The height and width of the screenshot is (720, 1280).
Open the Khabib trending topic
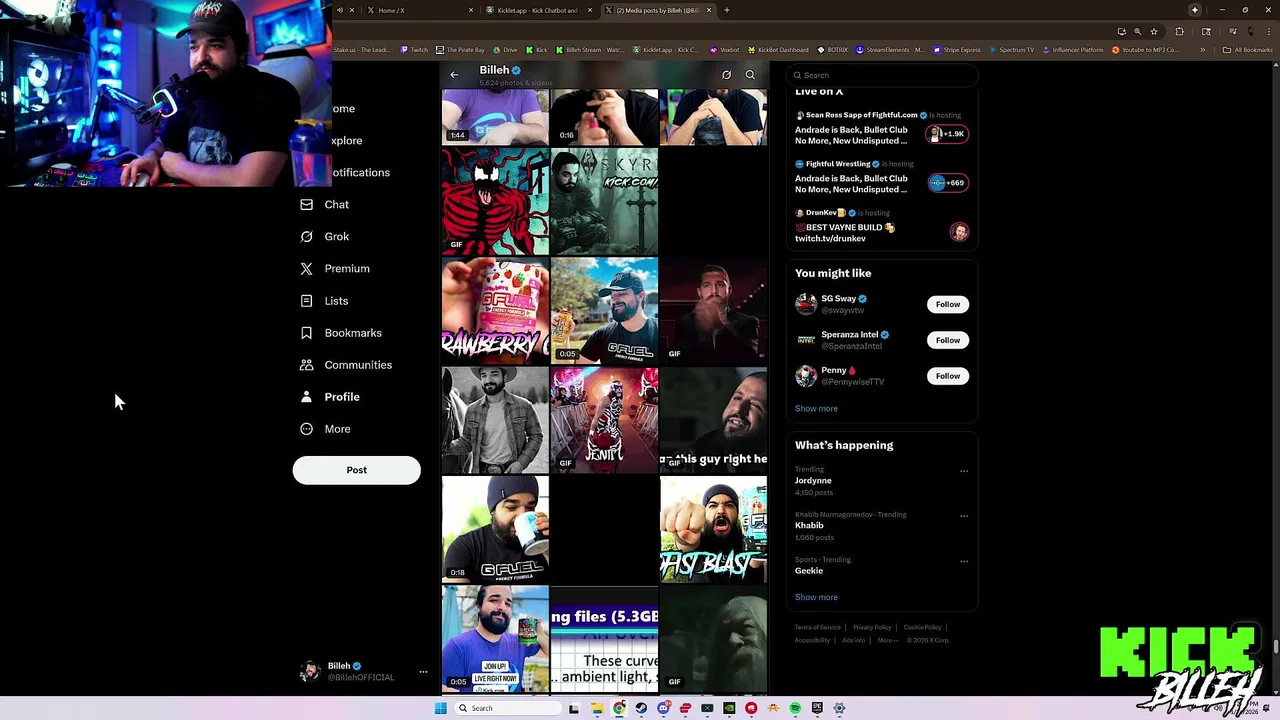[x=809, y=526]
